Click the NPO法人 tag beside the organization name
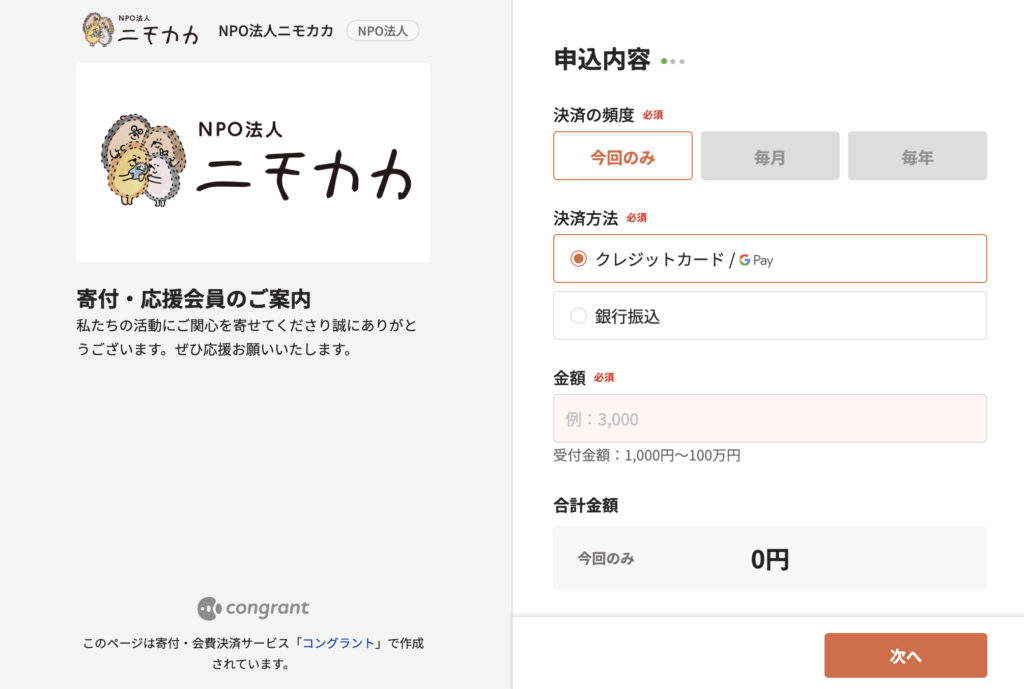This screenshot has width=1024, height=689. point(382,30)
